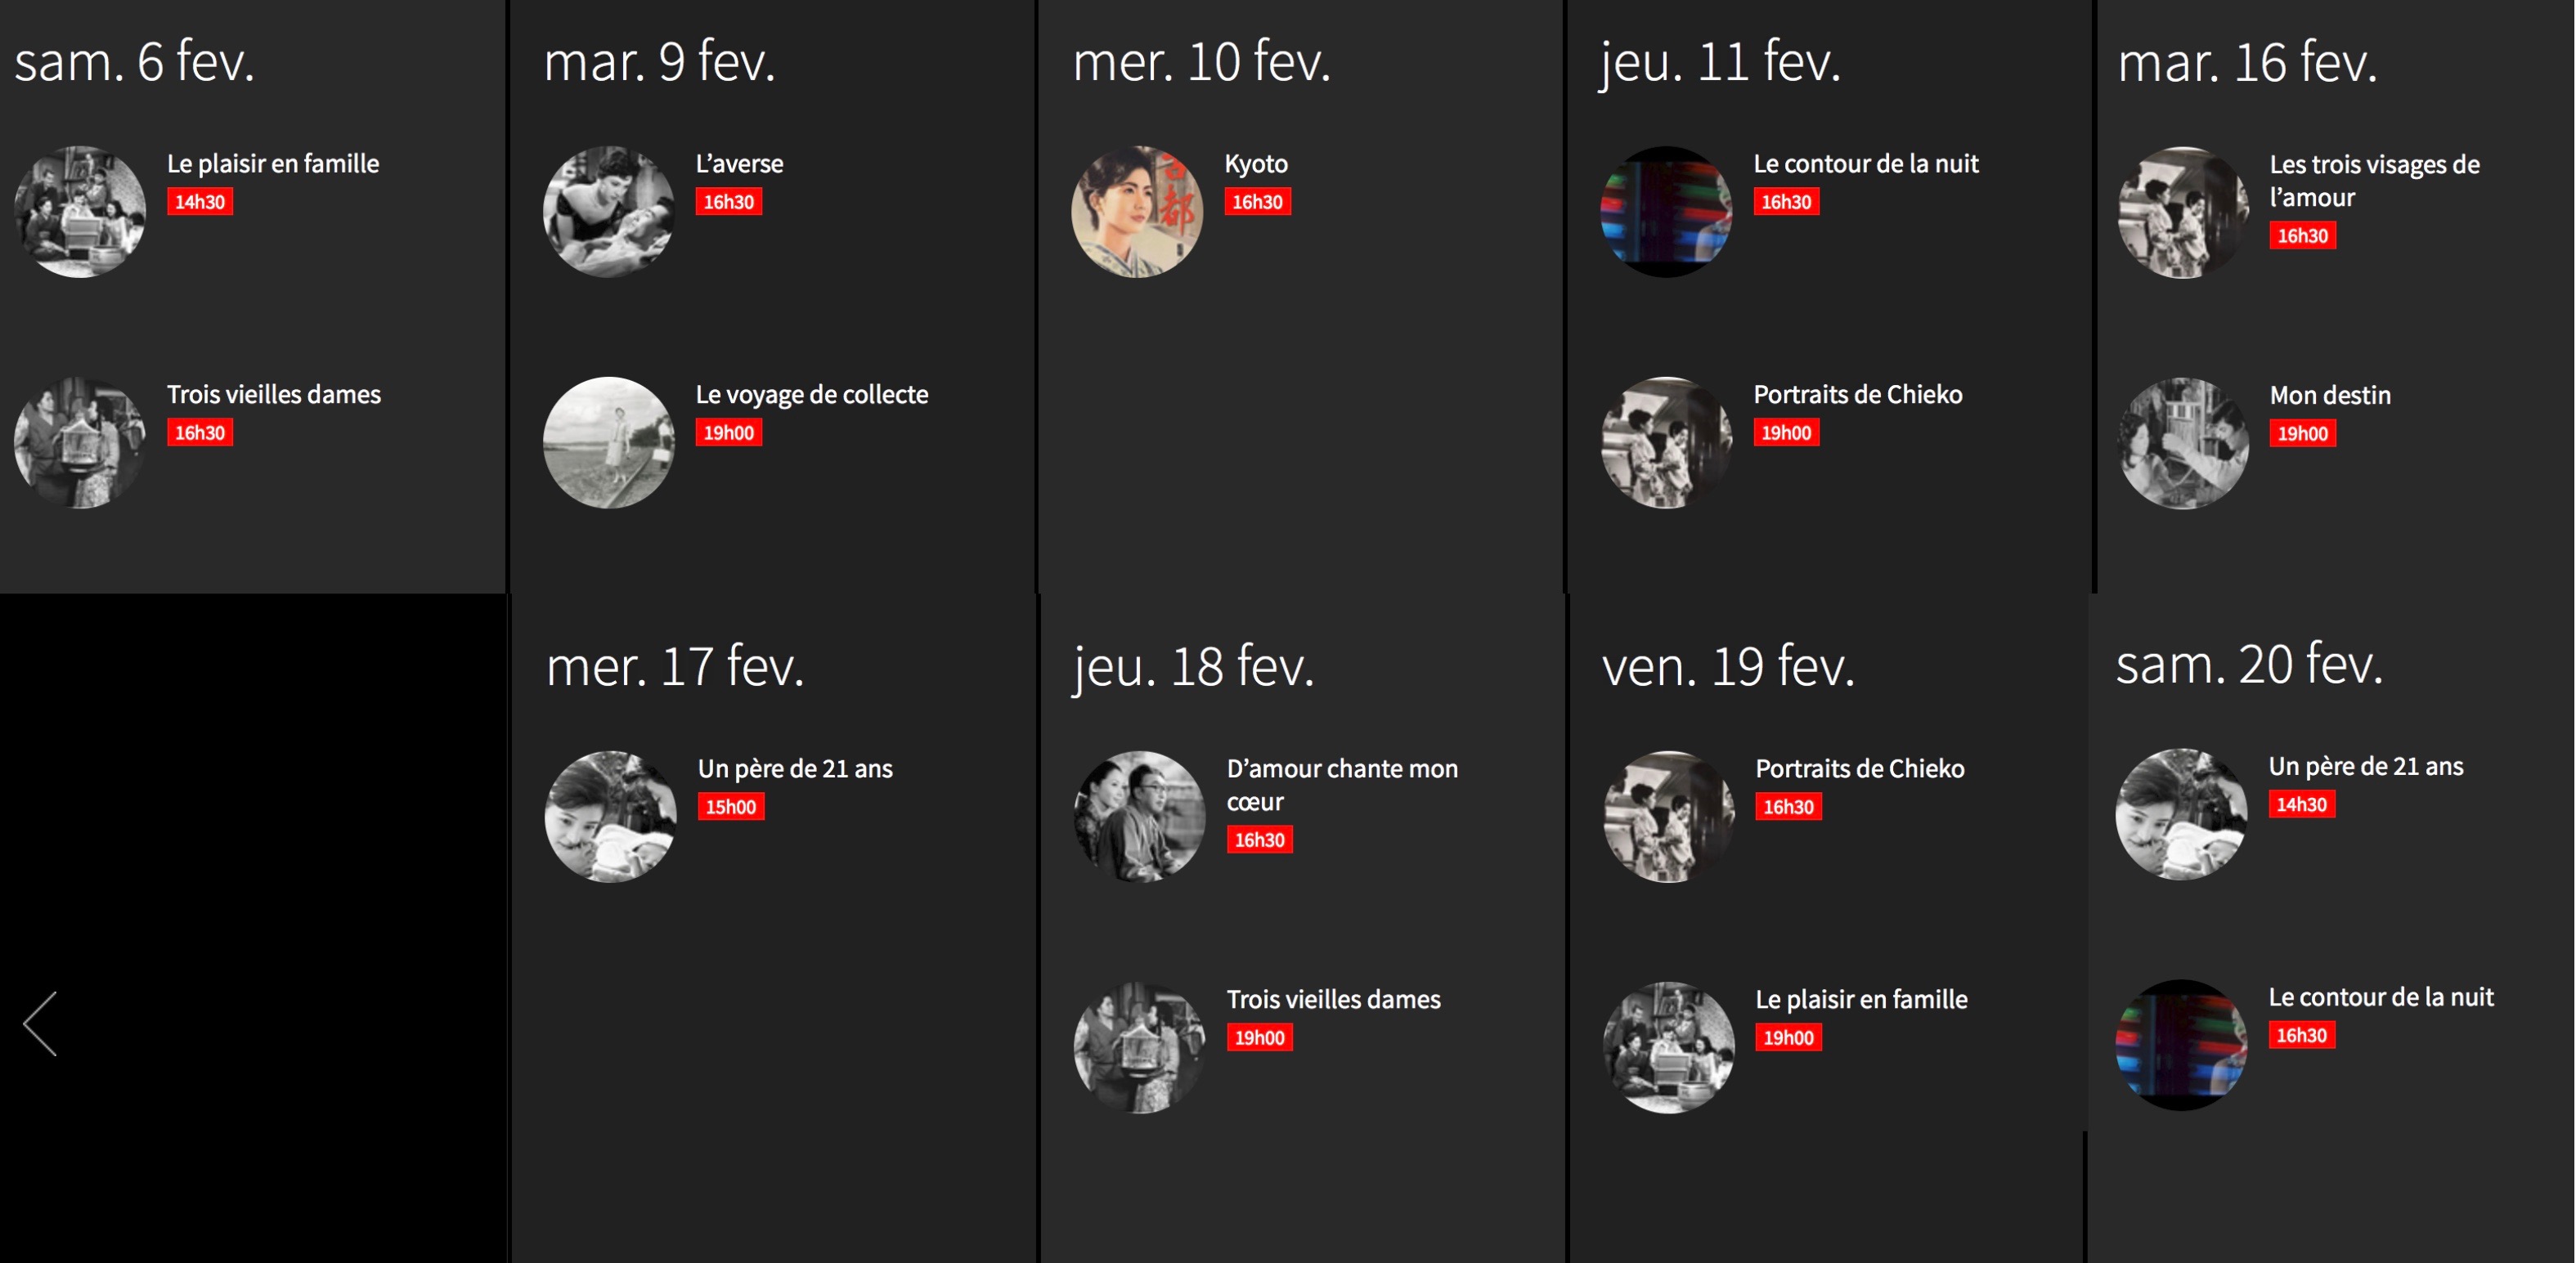This screenshot has height=1263, width=2576.
Task: Click D'amour chante mon cœur thumbnail
Action: pyautogui.click(x=1139, y=817)
